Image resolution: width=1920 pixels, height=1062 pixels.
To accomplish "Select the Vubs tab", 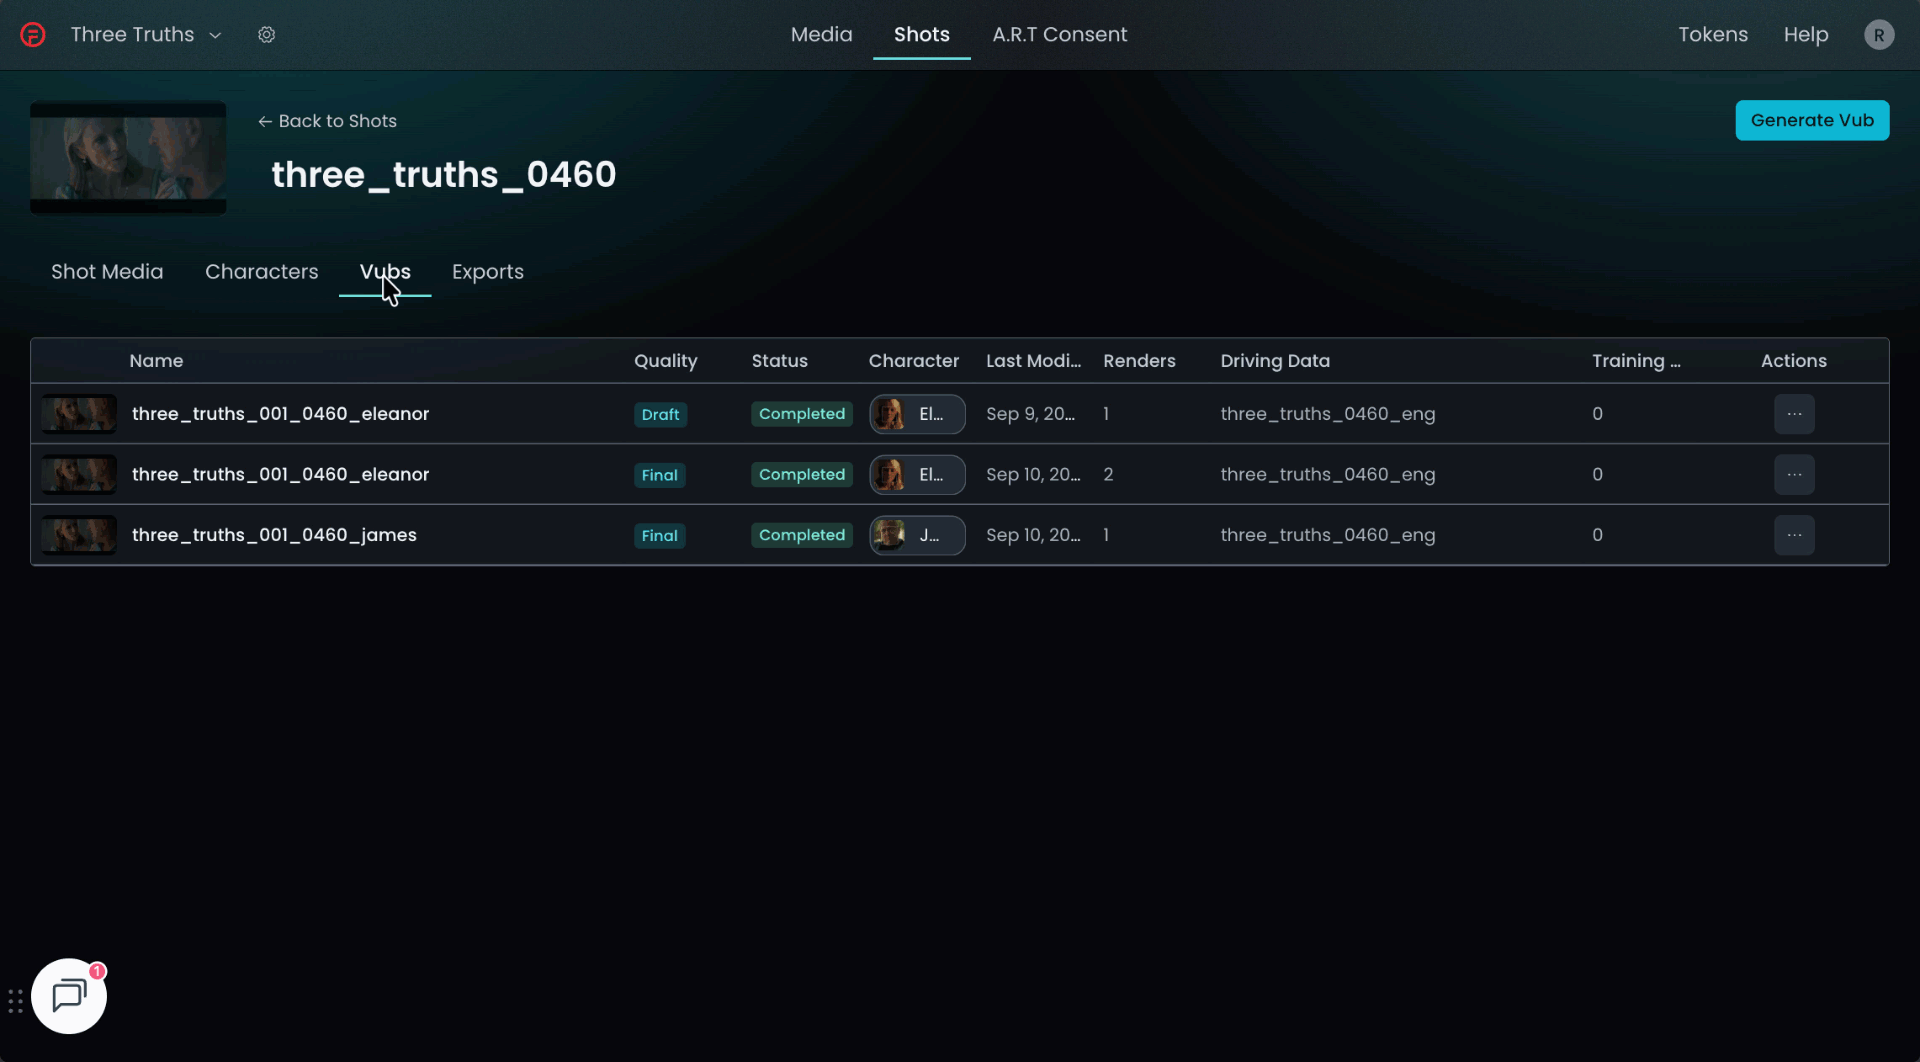I will [385, 272].
